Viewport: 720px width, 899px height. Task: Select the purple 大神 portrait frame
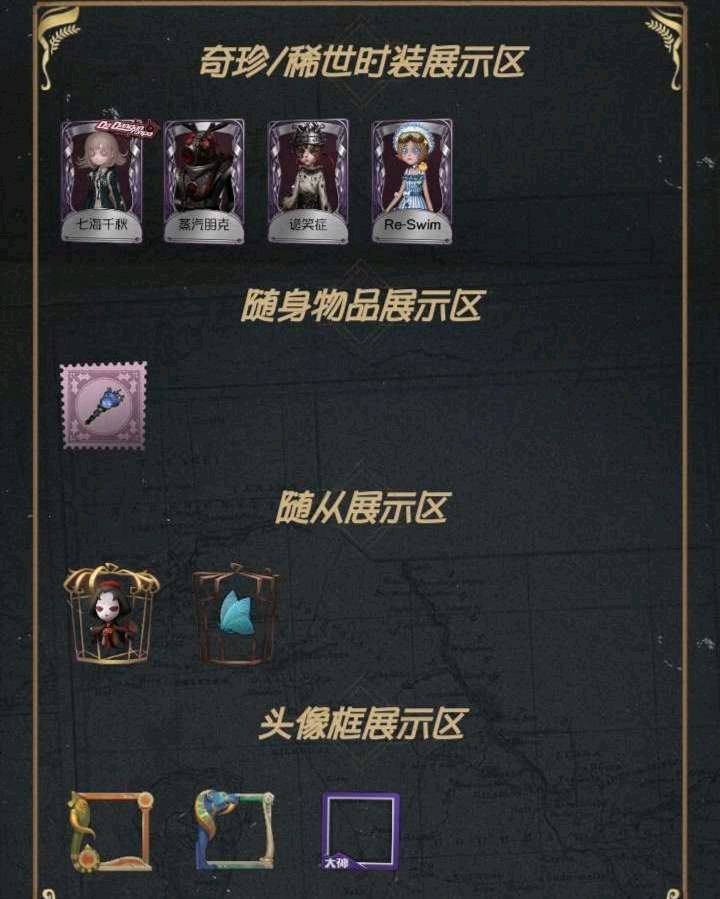[x=361, y=831]
